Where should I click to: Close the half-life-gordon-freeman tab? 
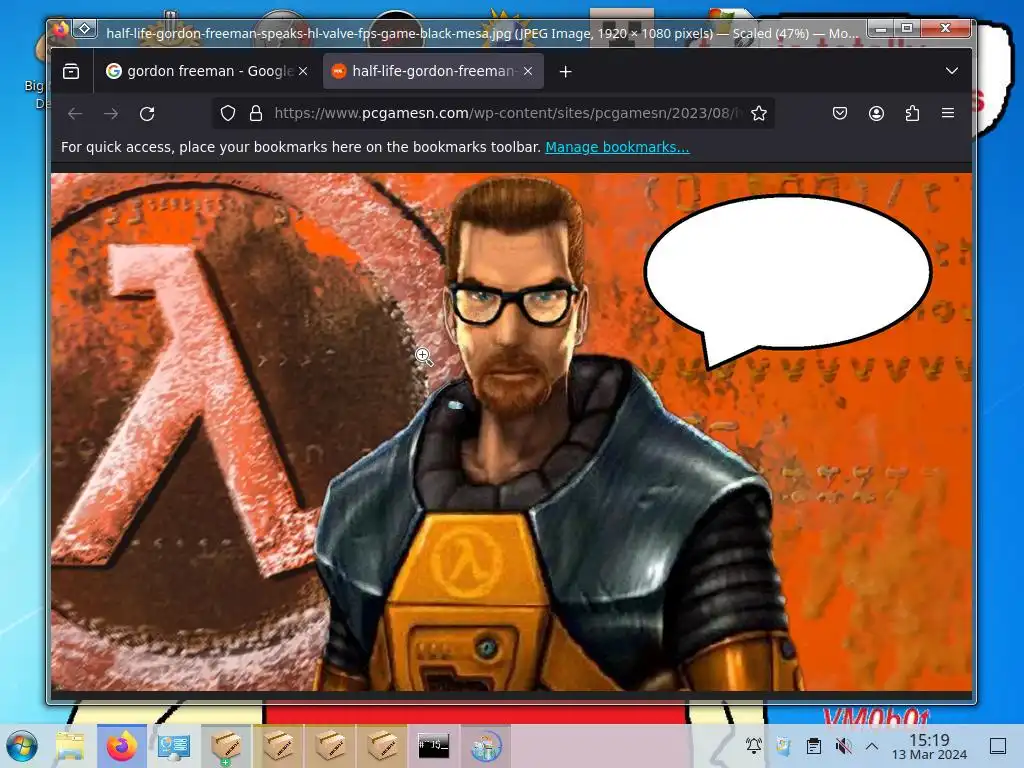528,71
